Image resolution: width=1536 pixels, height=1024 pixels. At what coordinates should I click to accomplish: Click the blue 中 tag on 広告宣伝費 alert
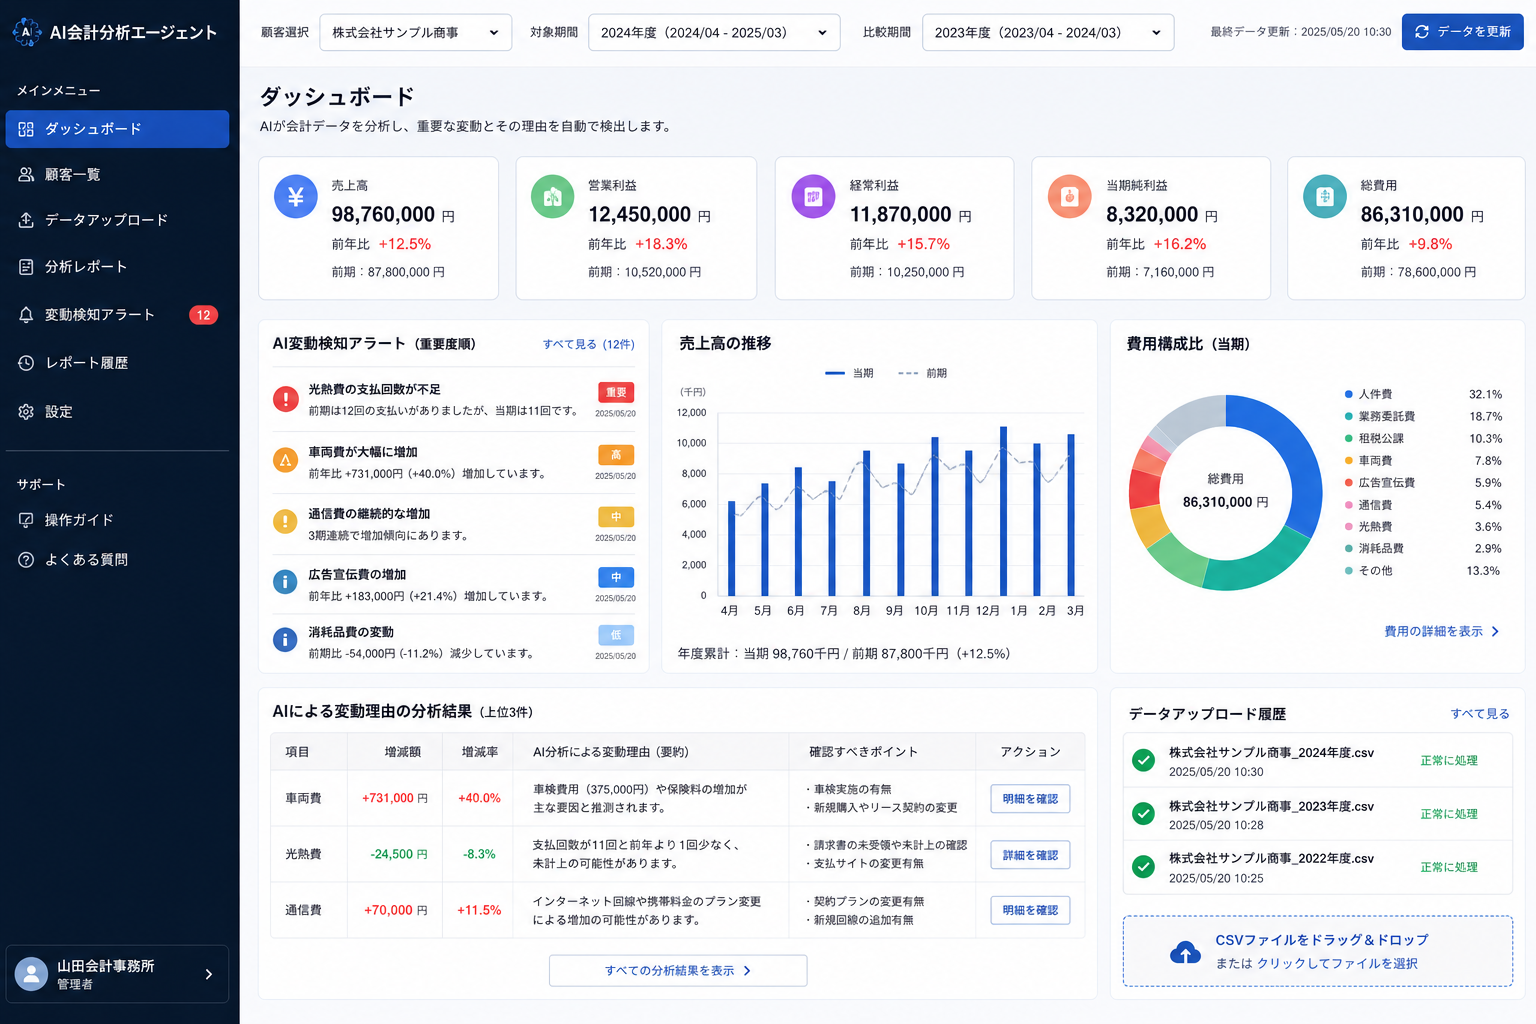(x=616, y=577)
